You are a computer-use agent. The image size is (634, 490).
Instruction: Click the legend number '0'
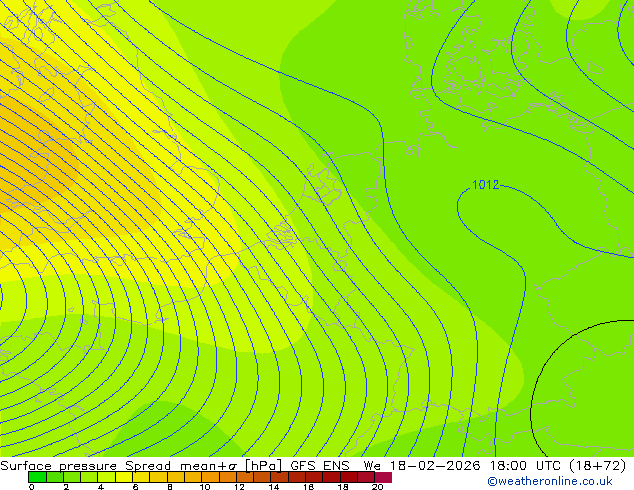32,487
